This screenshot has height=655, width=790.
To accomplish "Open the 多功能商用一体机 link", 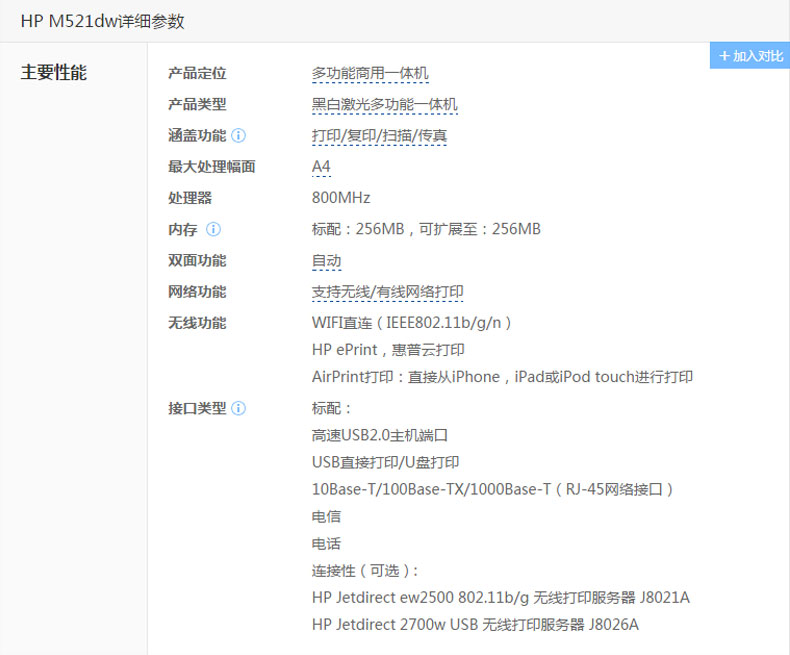I will tap(370, 73).
